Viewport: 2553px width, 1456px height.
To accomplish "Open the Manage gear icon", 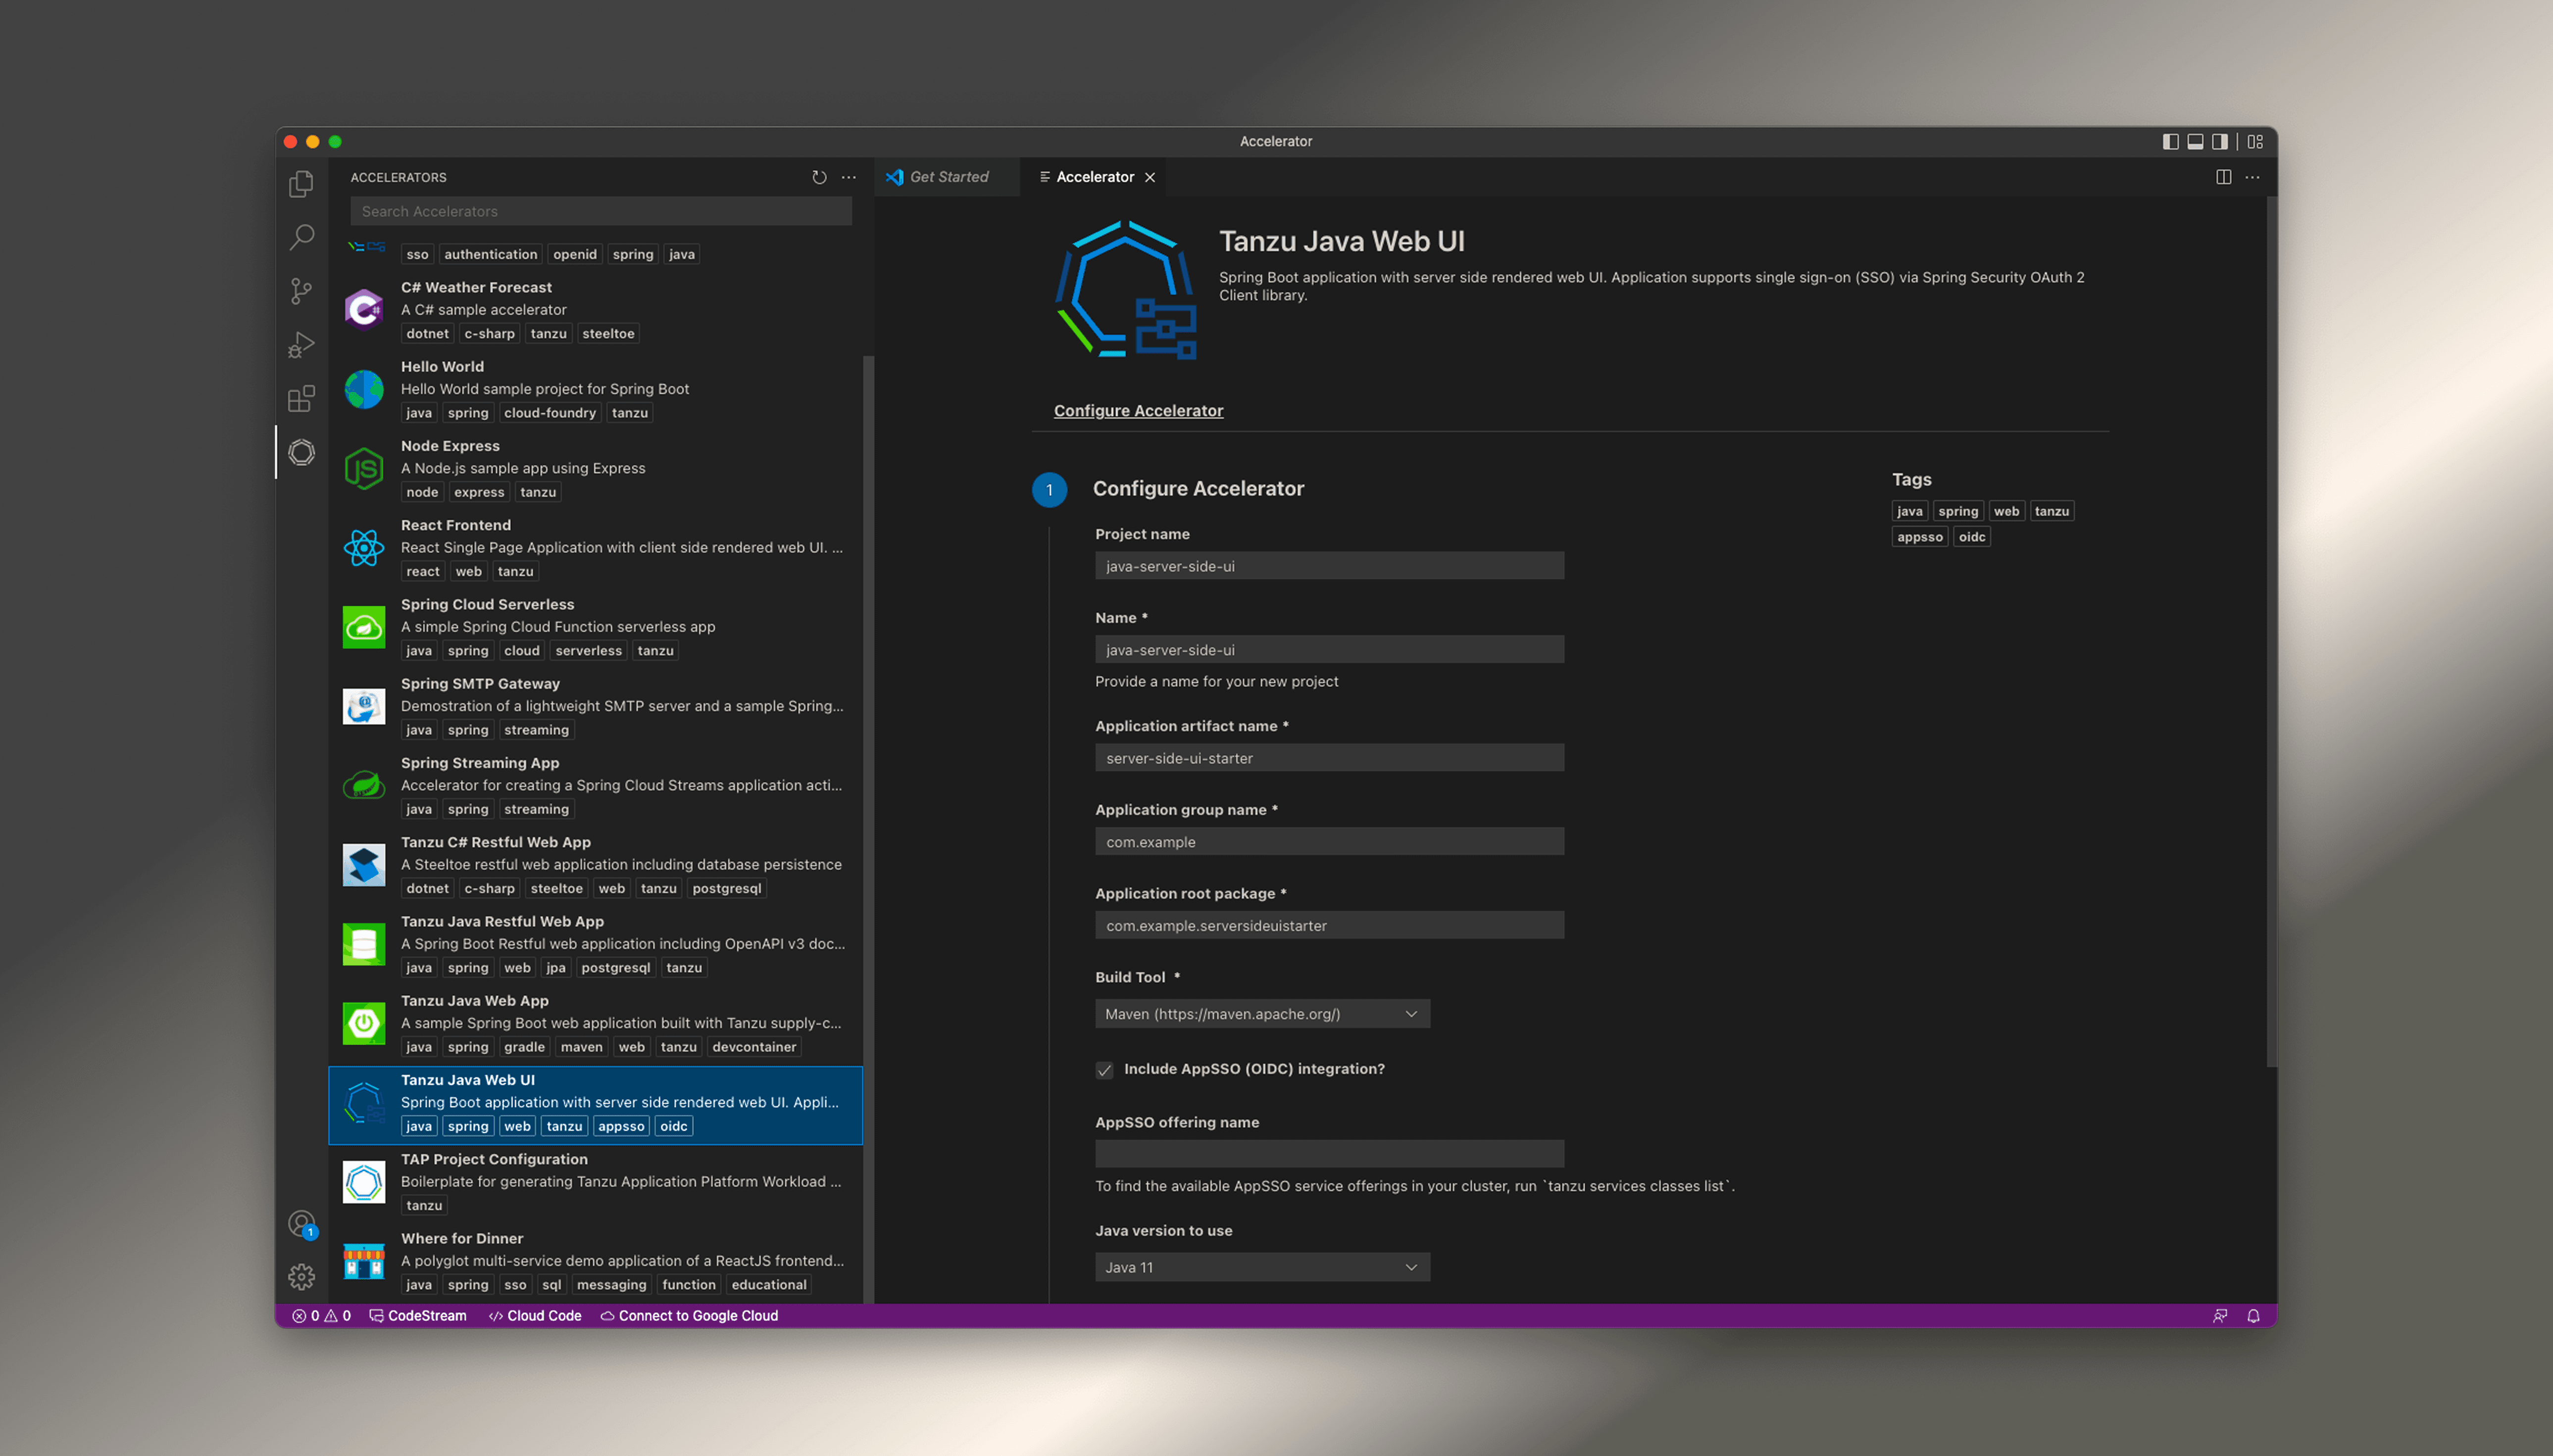I will 301,1277.
